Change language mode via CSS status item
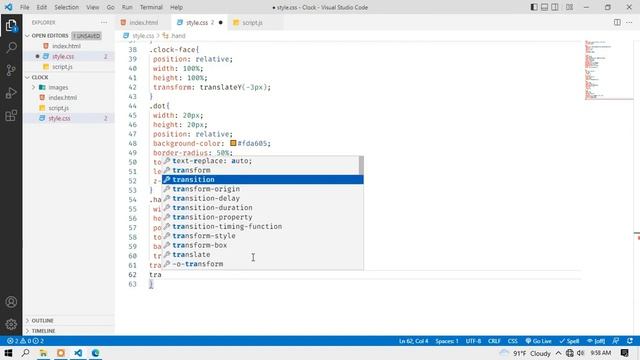Viewport: 640px width, 360px height. click(x=513, y=341)
